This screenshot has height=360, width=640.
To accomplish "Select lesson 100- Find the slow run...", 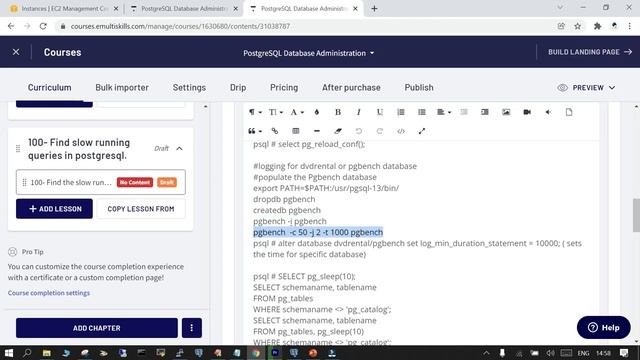I will click(101, 182).
